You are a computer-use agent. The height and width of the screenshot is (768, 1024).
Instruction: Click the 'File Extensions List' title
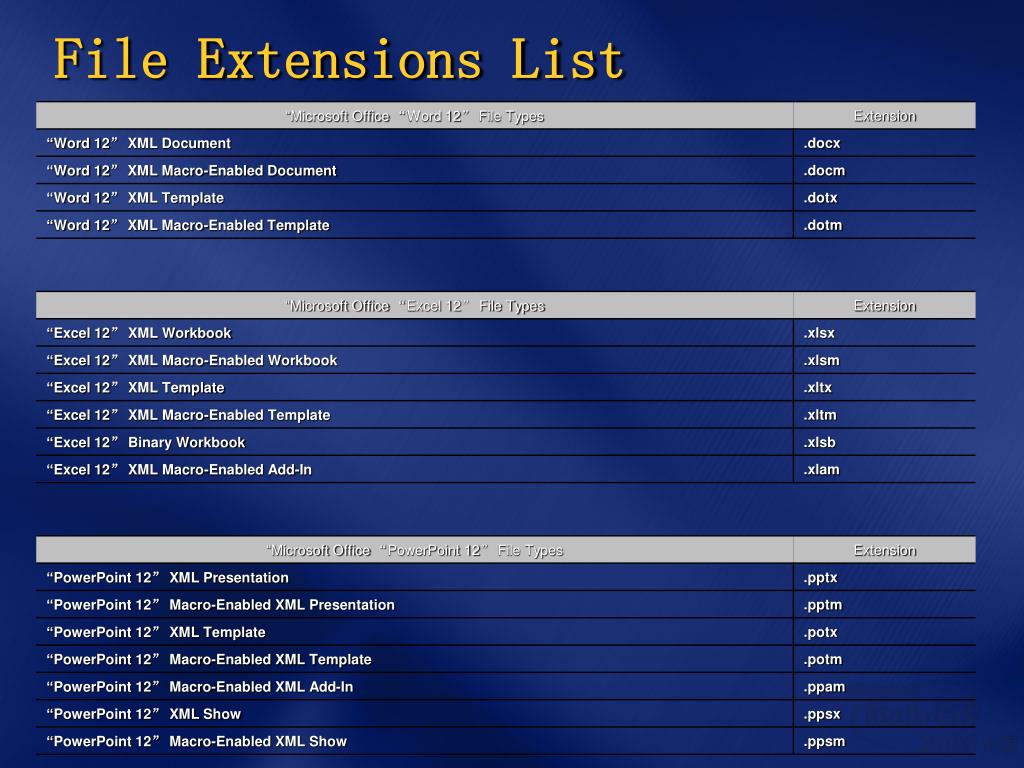339,59
